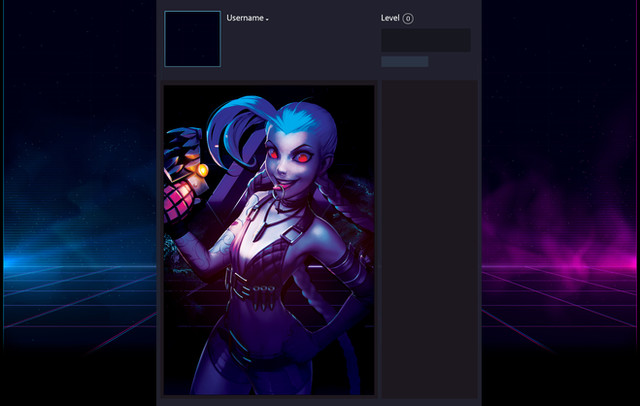Click the small blue-gray button under Level
This screenshot has width=640, height=406.
[x=404, y=62]
